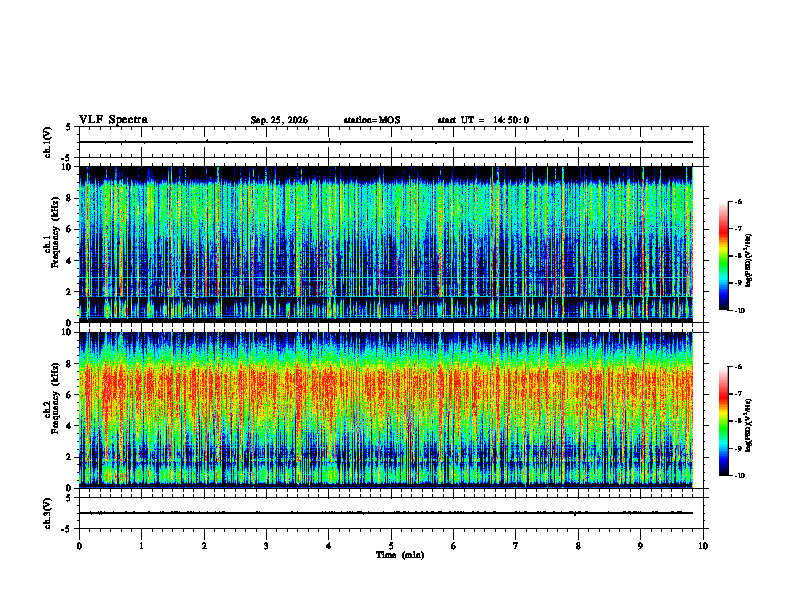Click the ch.1 spectrogram upper color bar

pyautogui.click(x=723, y=256)
